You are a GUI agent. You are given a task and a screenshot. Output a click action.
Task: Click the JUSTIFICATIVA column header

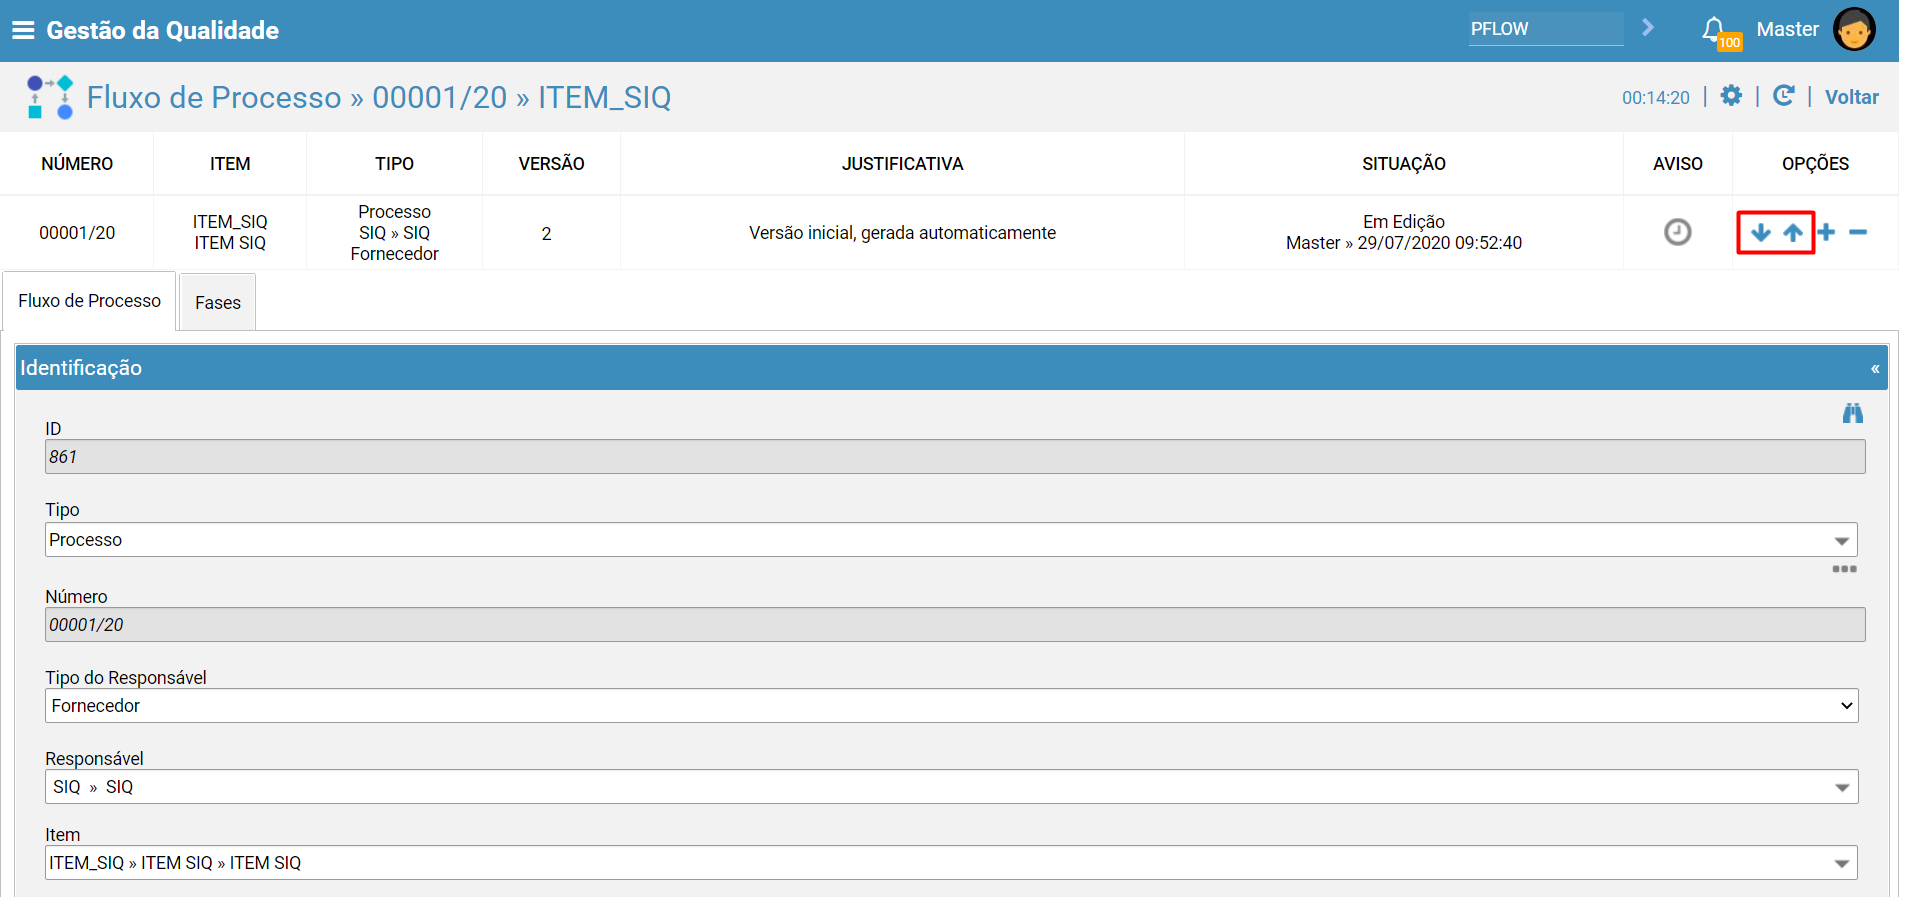click(x=902, y=164)
